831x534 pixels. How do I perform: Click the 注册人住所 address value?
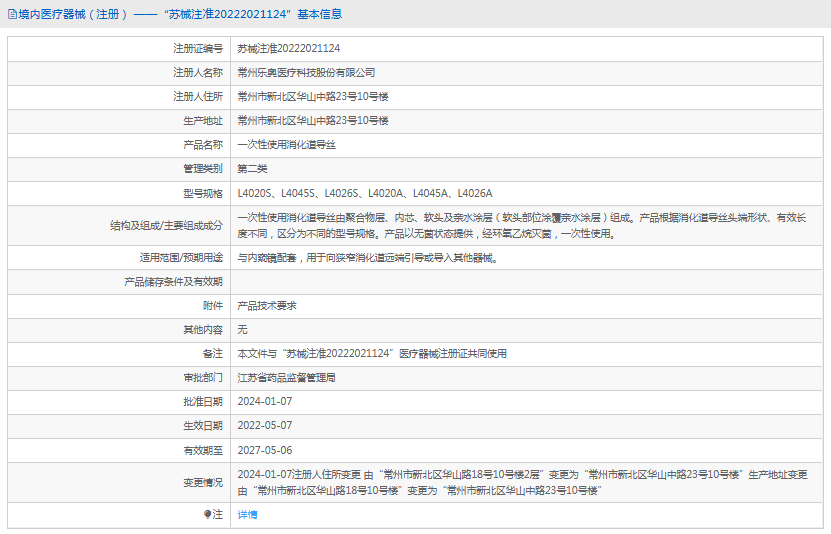point(313,96)
